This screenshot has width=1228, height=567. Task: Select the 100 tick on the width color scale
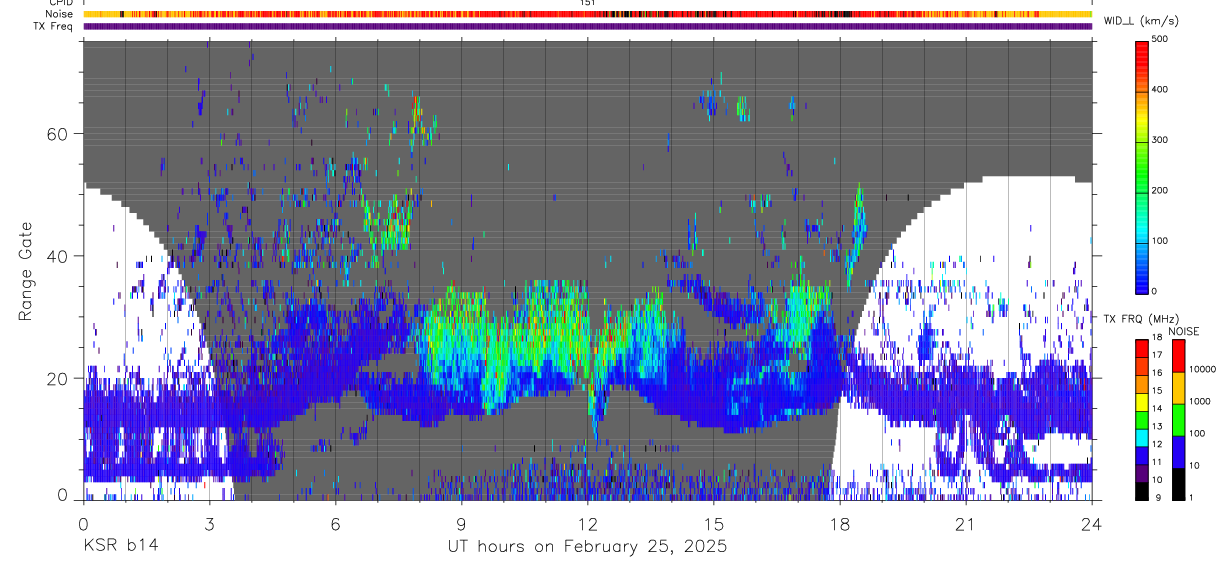(x=1161, y=240)
